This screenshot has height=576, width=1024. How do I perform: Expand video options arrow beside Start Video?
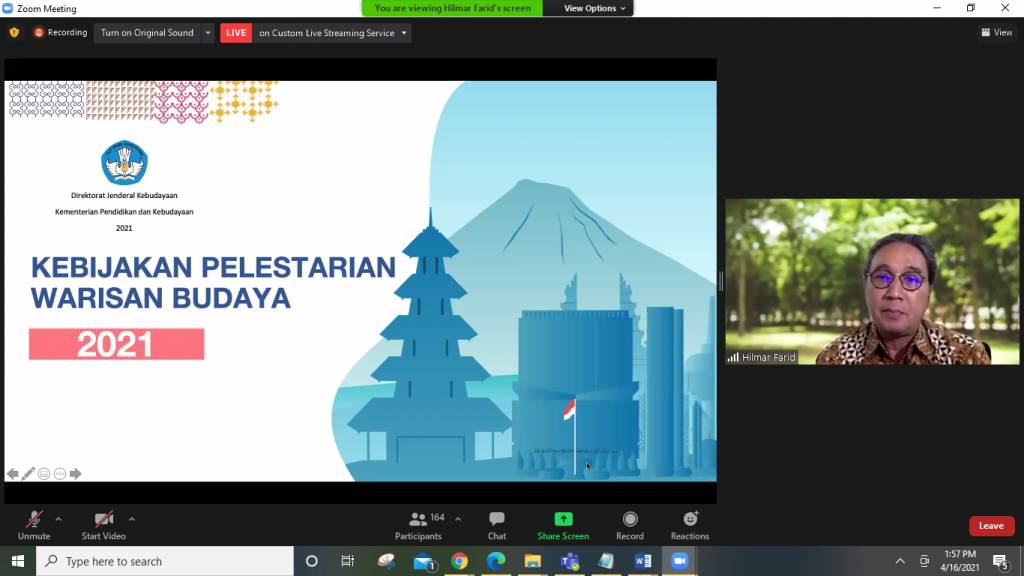click(x=132, y=519)
